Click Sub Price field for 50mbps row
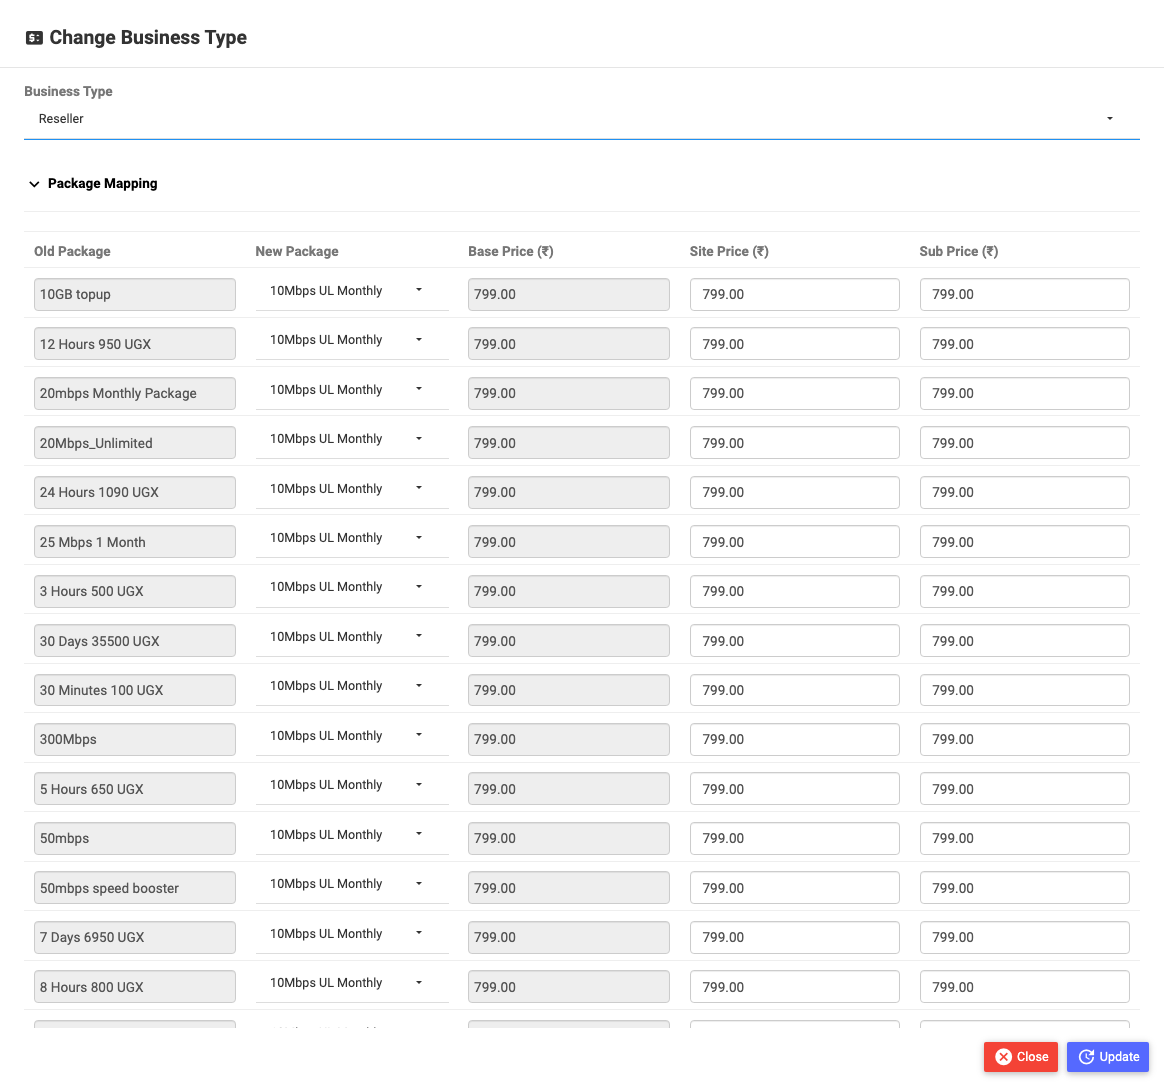The height and width of the screenshot is (1087, 1164). pyautogui.click(x=1024, y=838)
